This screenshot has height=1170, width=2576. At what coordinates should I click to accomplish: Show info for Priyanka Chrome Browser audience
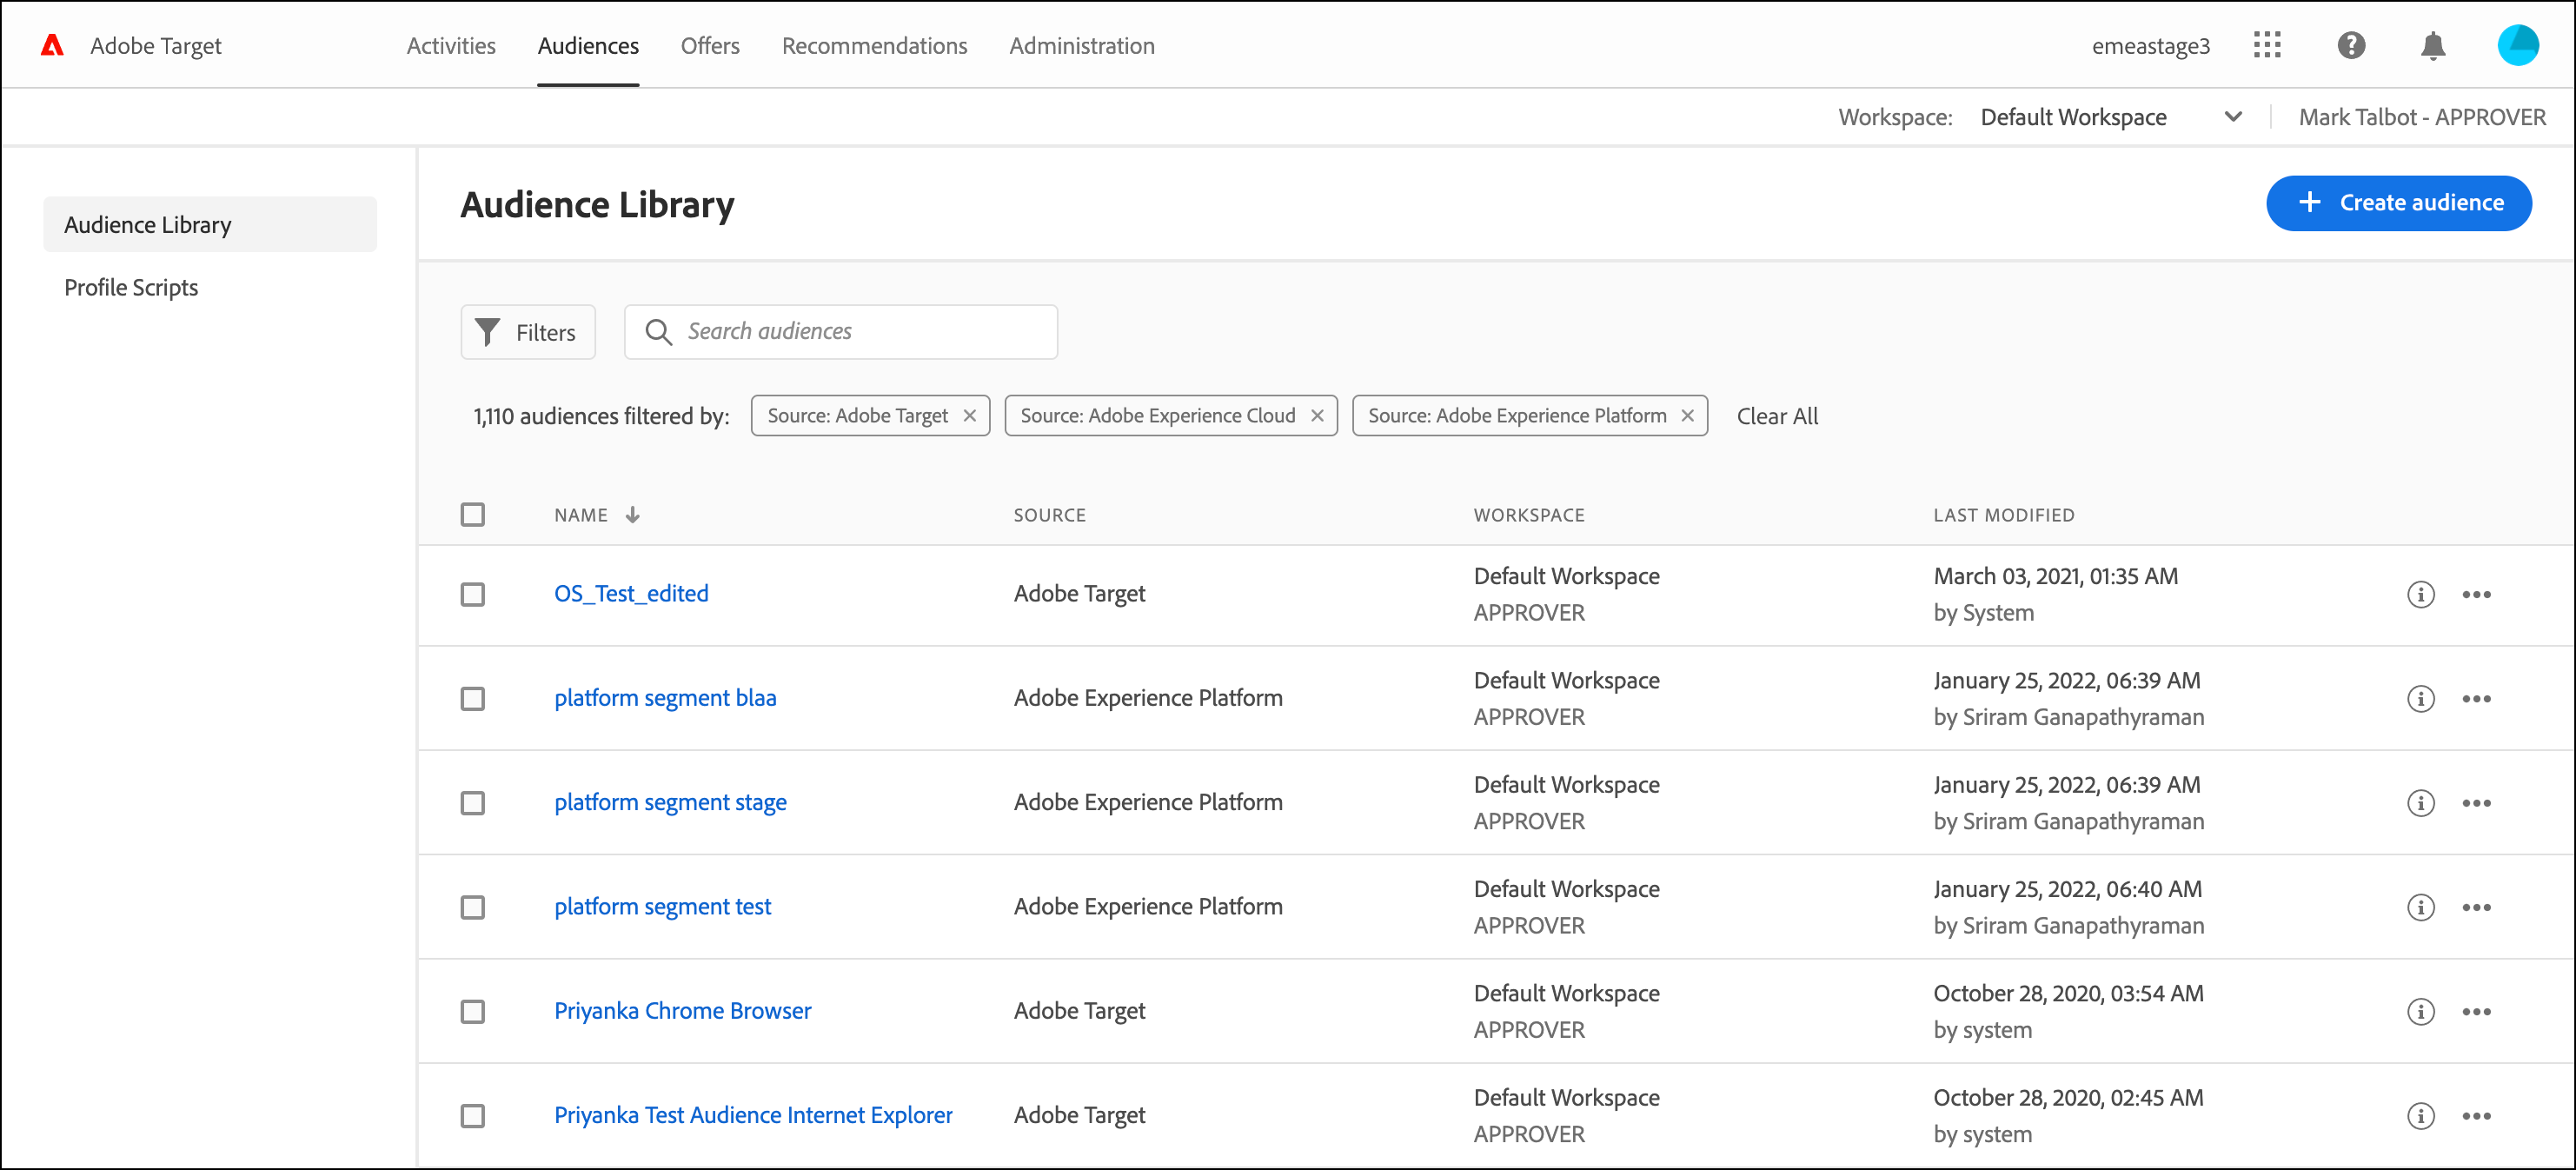click(2420, 1011)
